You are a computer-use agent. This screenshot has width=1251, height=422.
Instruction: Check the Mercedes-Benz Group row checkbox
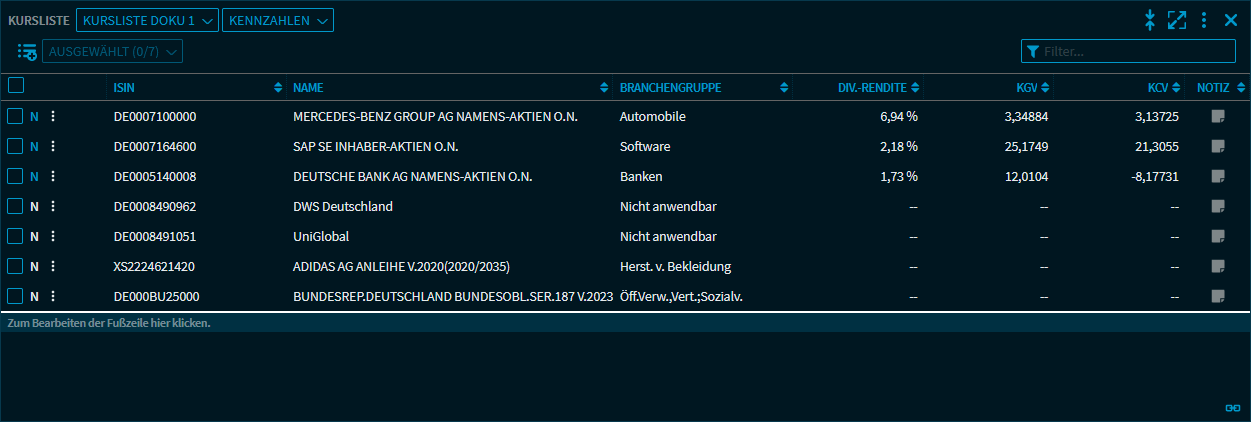[x=15, y=117]
